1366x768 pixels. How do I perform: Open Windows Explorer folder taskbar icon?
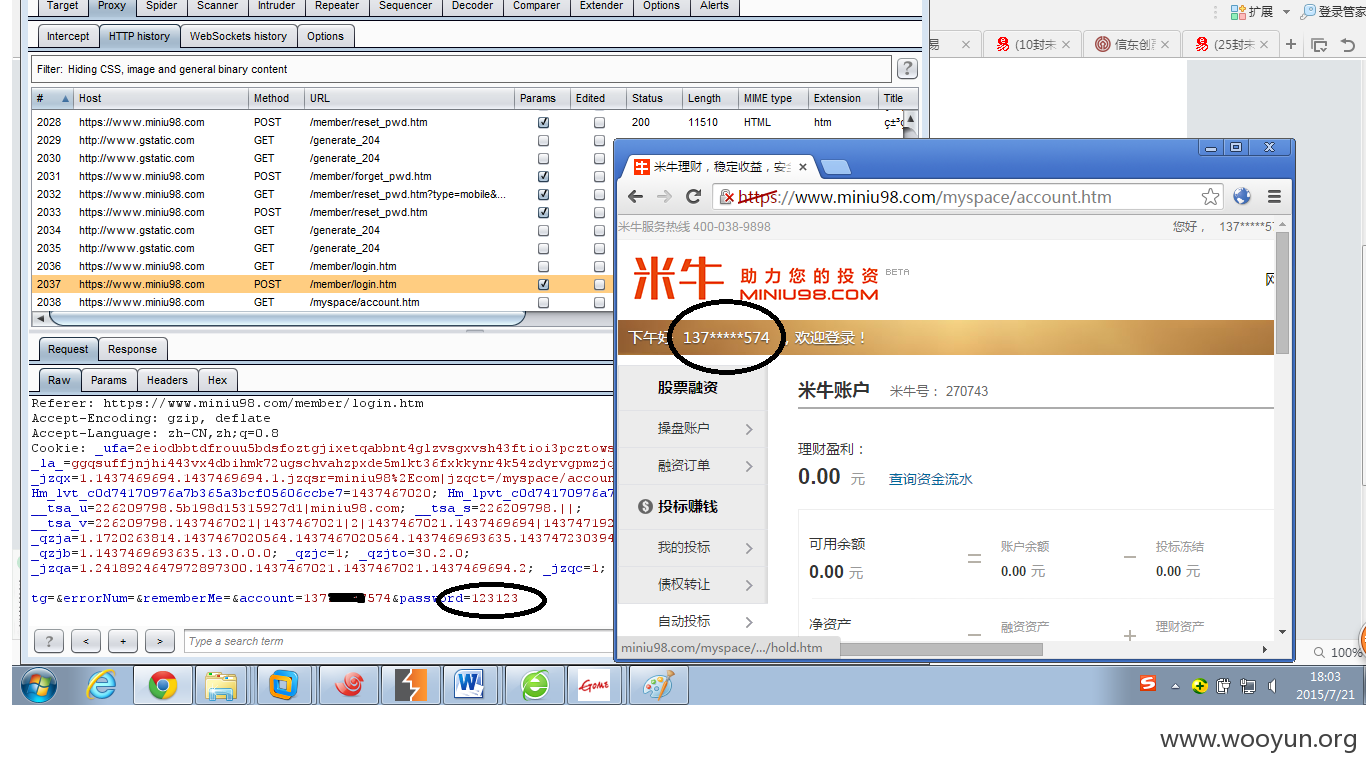pos(221,685)
